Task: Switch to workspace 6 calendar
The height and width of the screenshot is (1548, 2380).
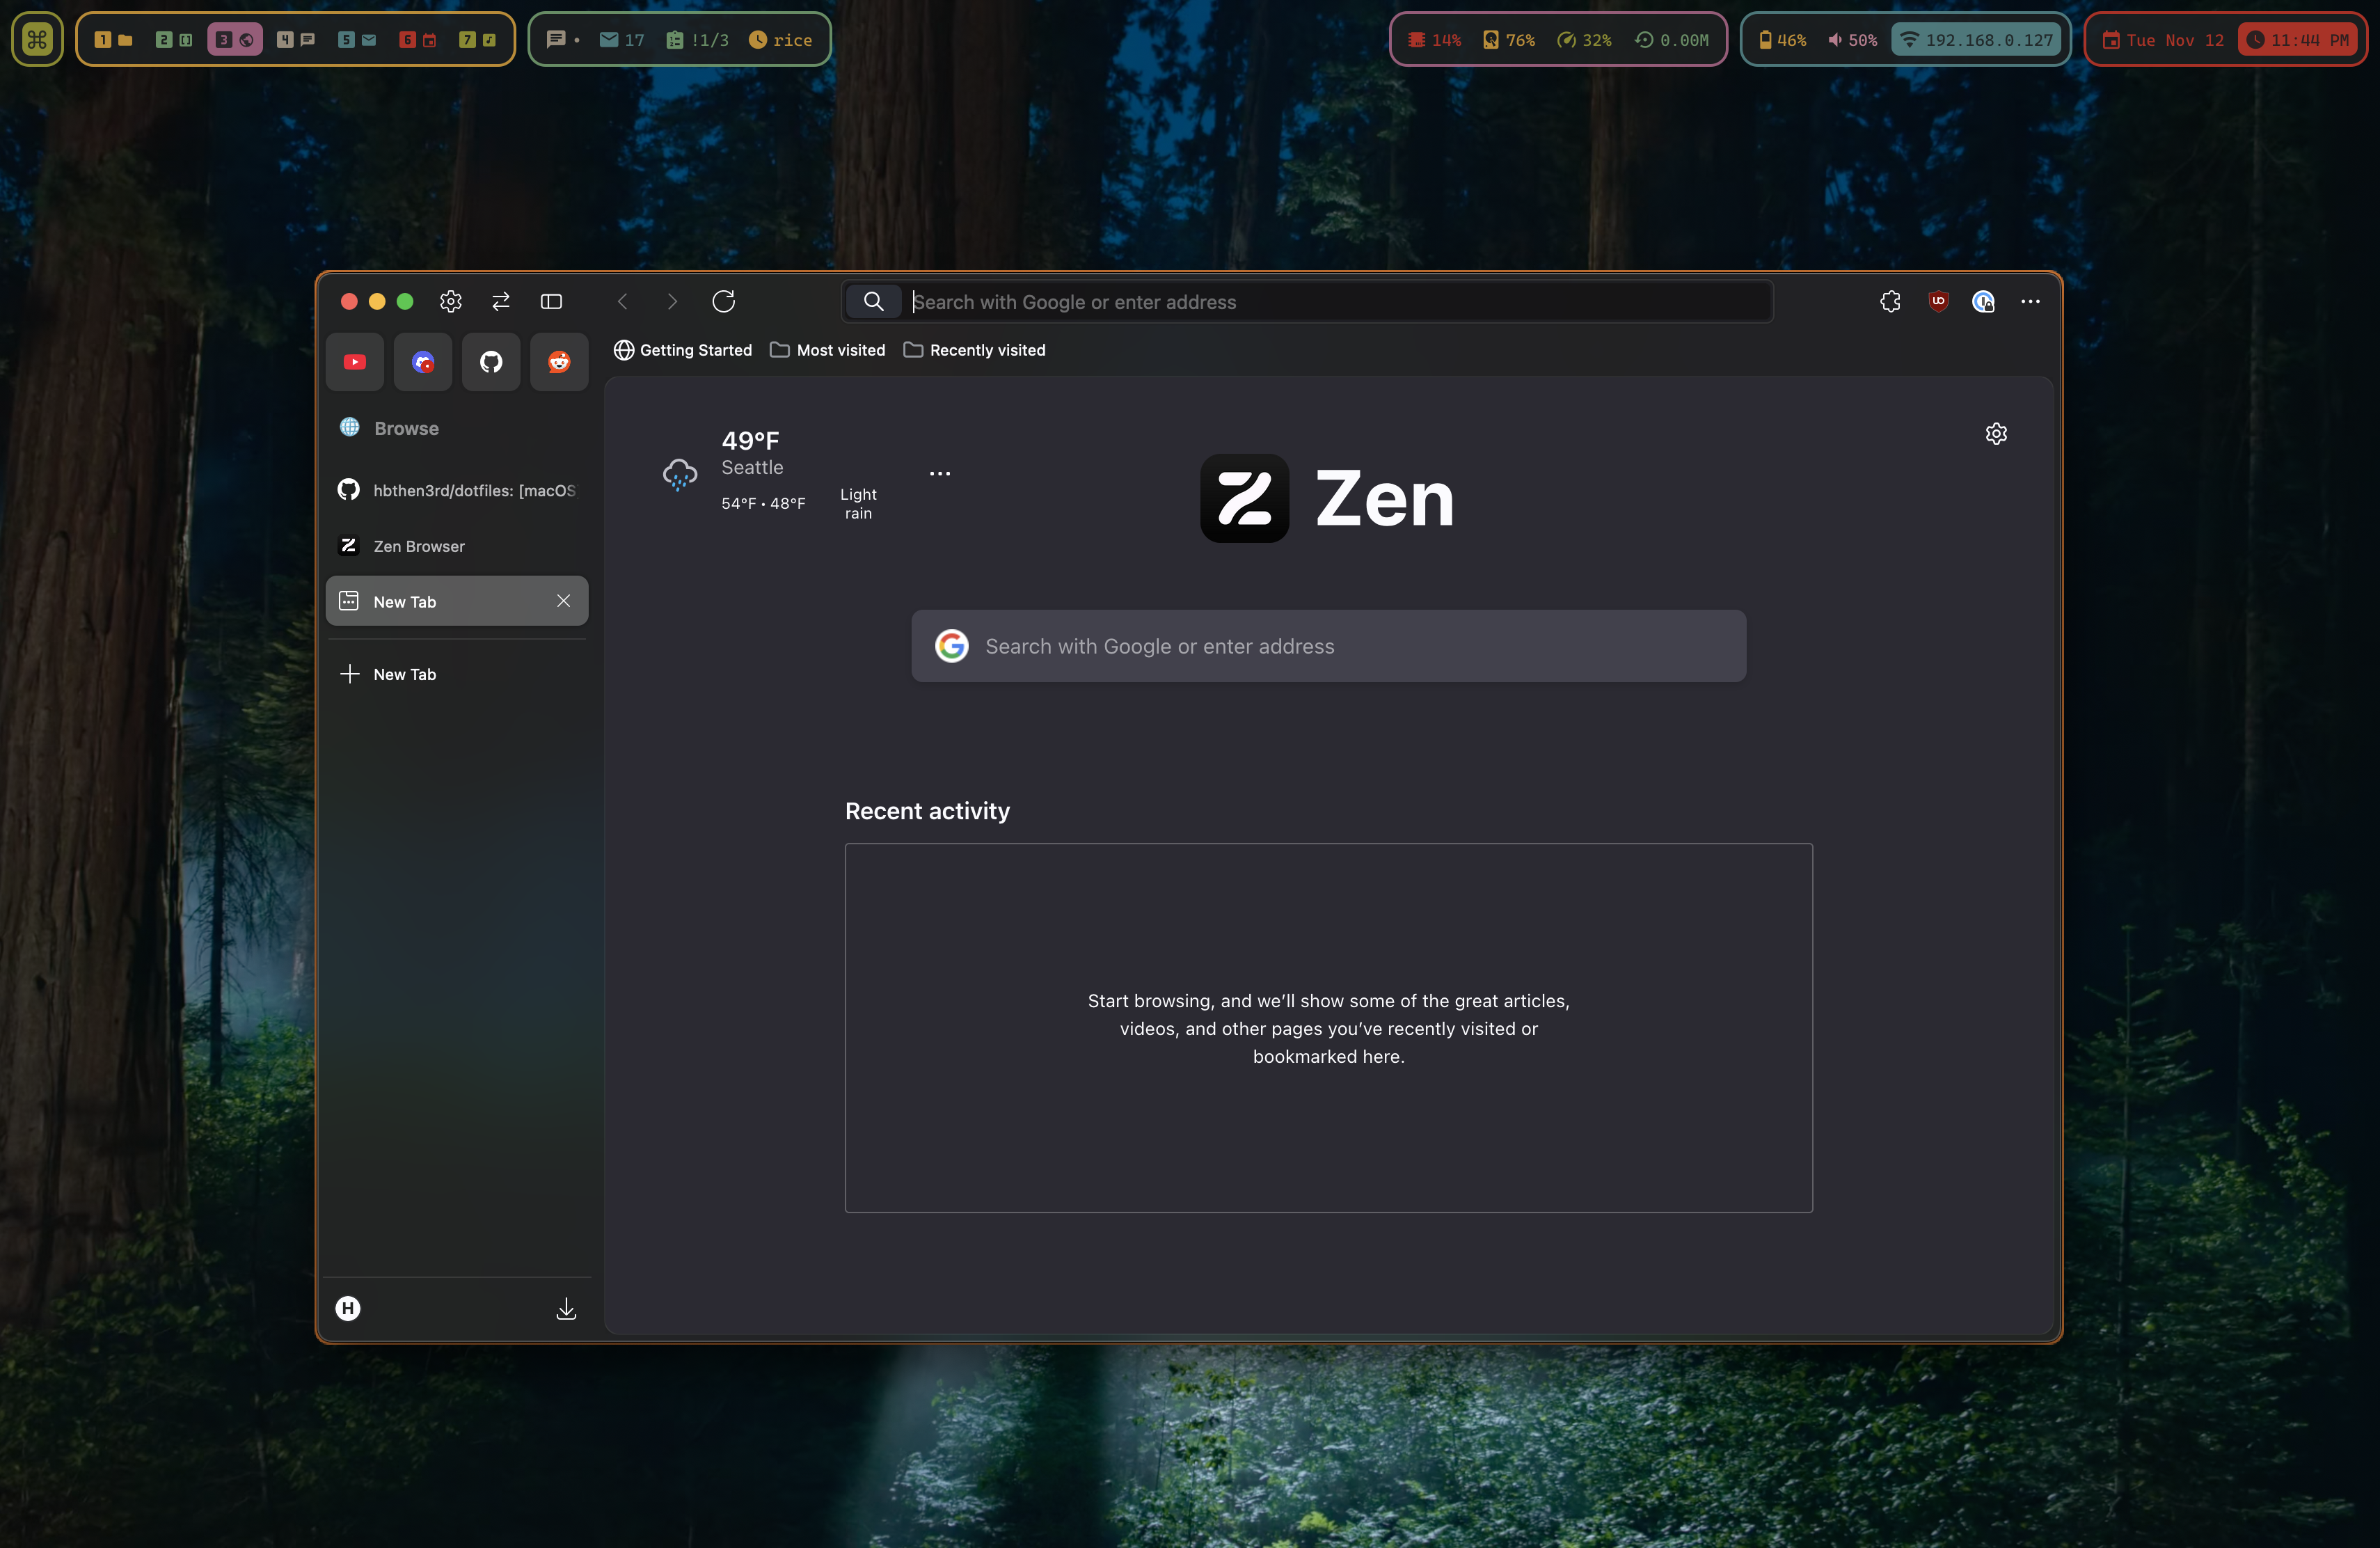Action: click(x=418, y=40)
